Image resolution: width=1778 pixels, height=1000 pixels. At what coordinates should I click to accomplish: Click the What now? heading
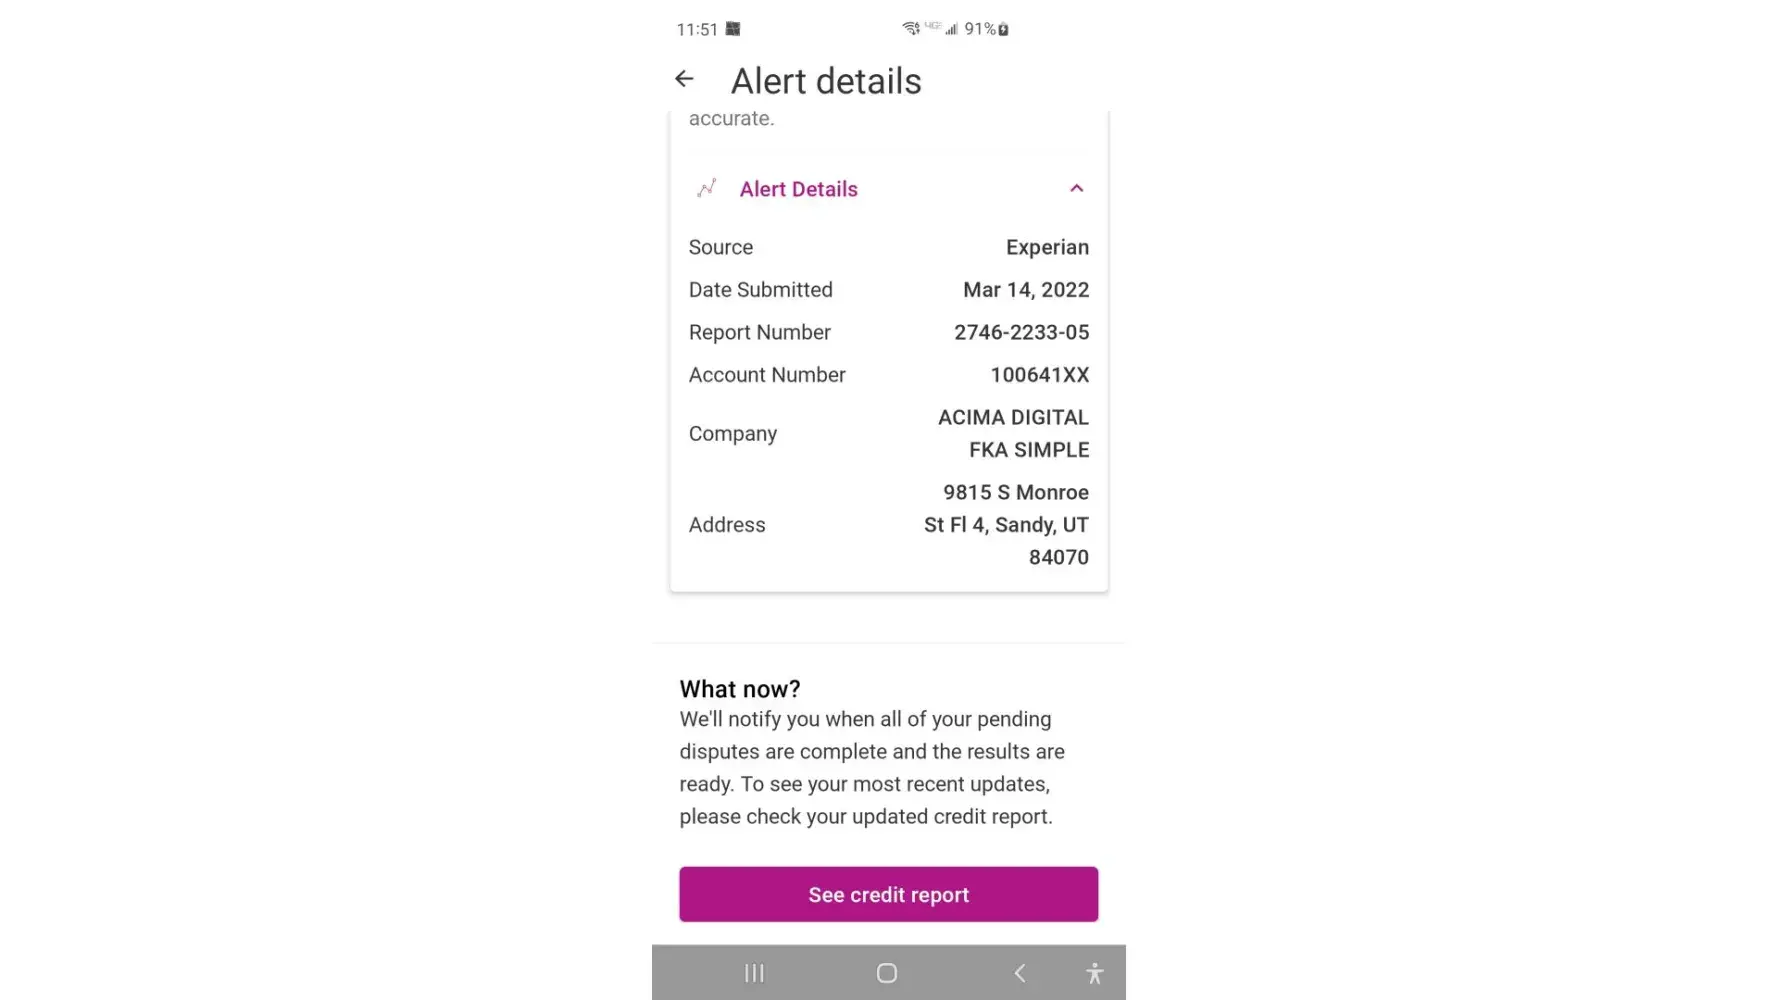(x=740, y=689)
